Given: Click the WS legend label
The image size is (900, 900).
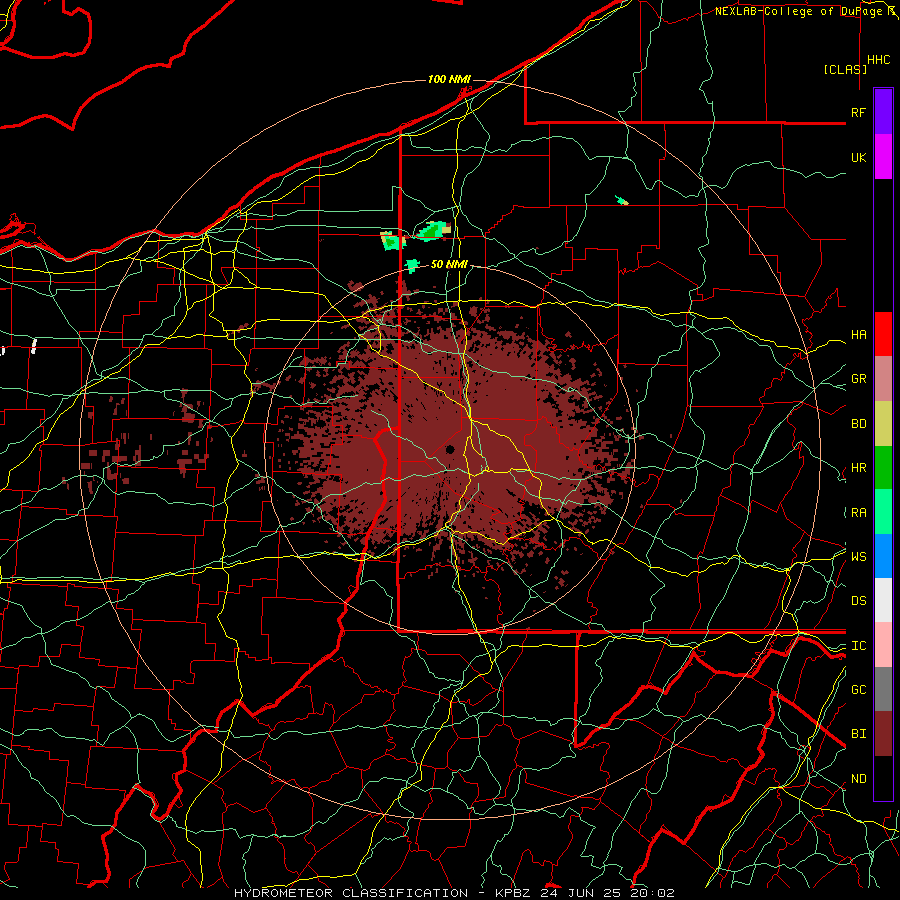Looking at the screenshot, I should (858, 556).
